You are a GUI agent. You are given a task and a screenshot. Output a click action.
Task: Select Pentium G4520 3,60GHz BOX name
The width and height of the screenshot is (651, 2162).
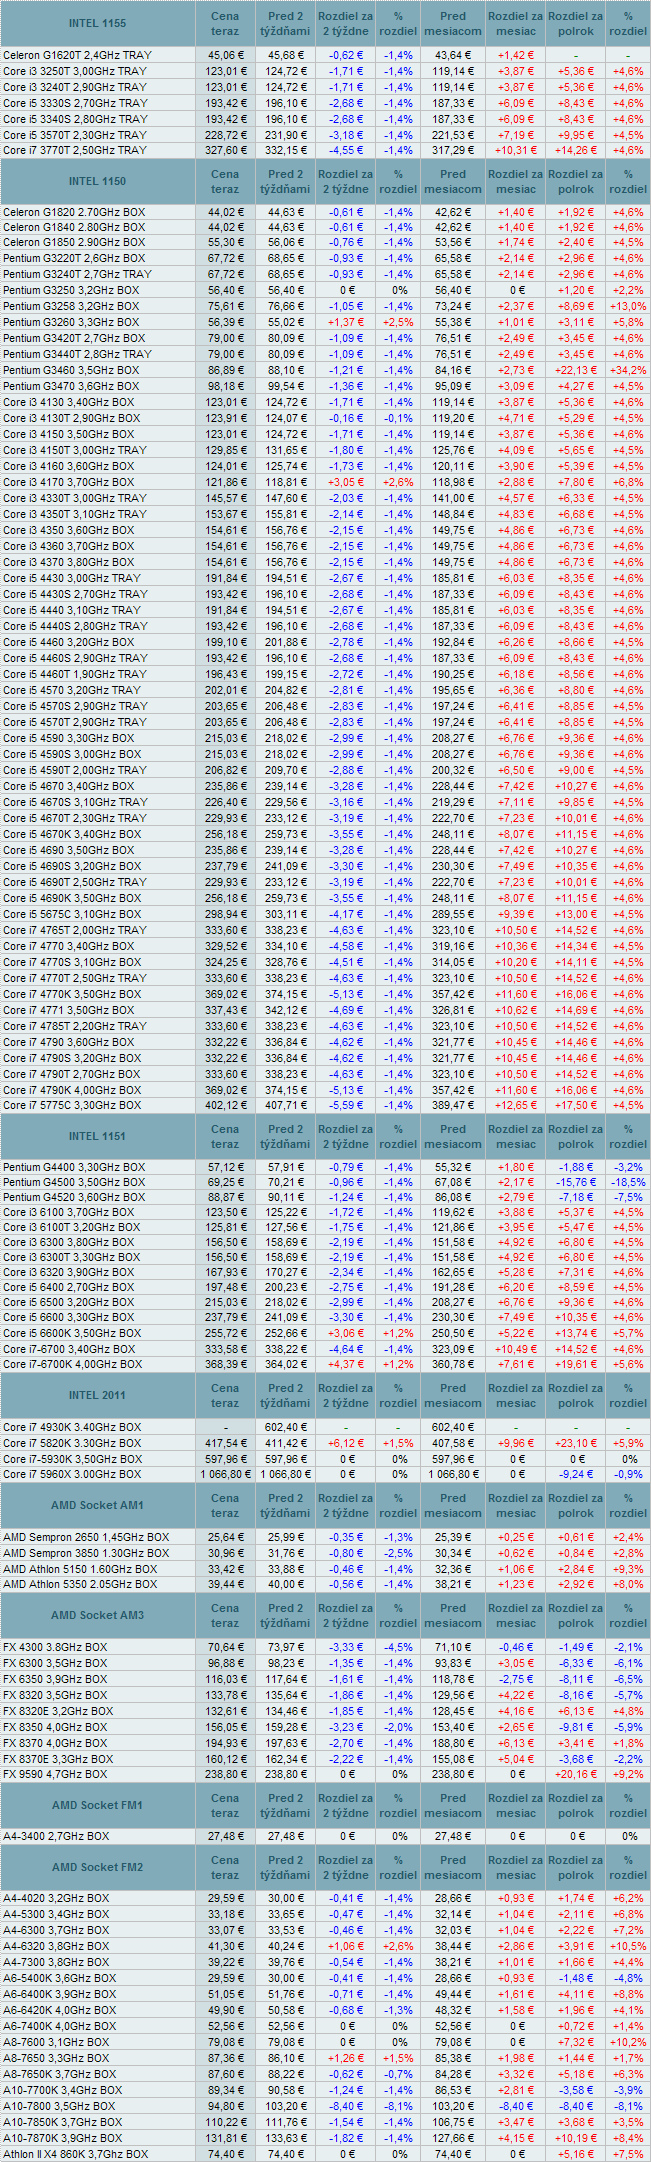tap(74, 1197)
